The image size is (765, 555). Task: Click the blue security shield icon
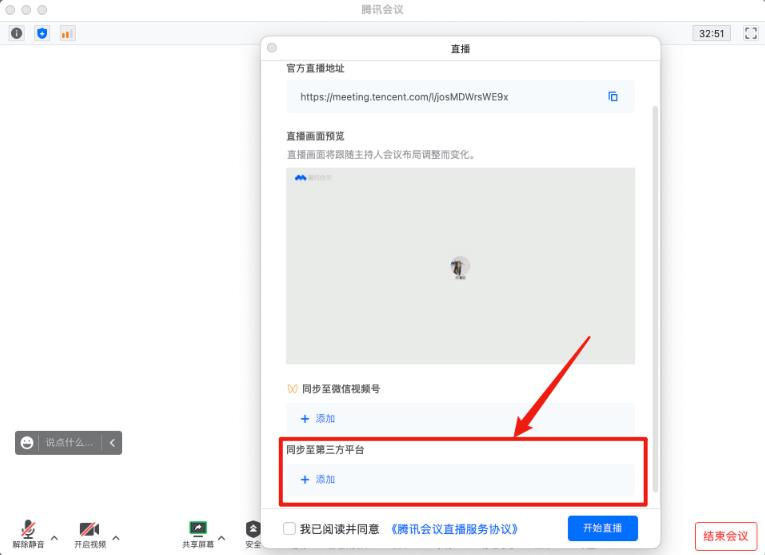pos(42,33)
